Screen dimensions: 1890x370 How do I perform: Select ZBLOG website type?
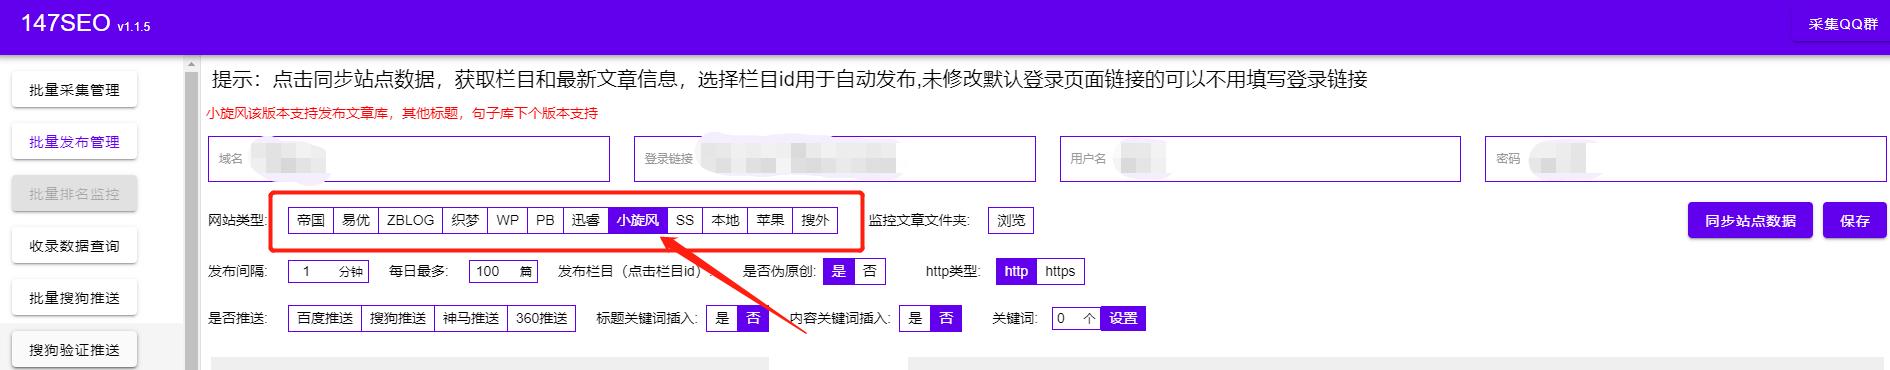[x=410, y=220]
